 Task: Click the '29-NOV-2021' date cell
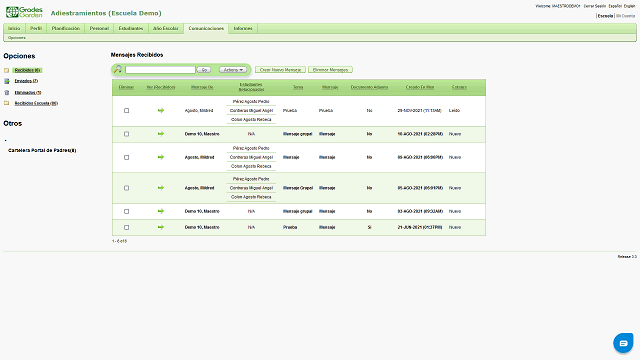(420, 111)
